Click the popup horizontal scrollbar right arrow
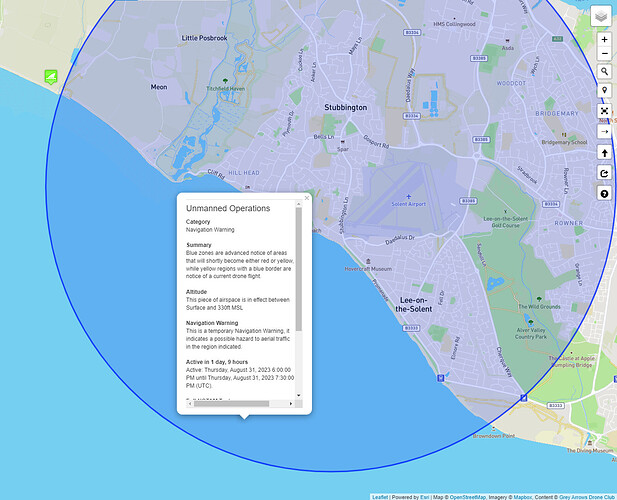Image resolution: width=617 pixels, height=500 pixels. pyautogui.click(x=291, y=404)
